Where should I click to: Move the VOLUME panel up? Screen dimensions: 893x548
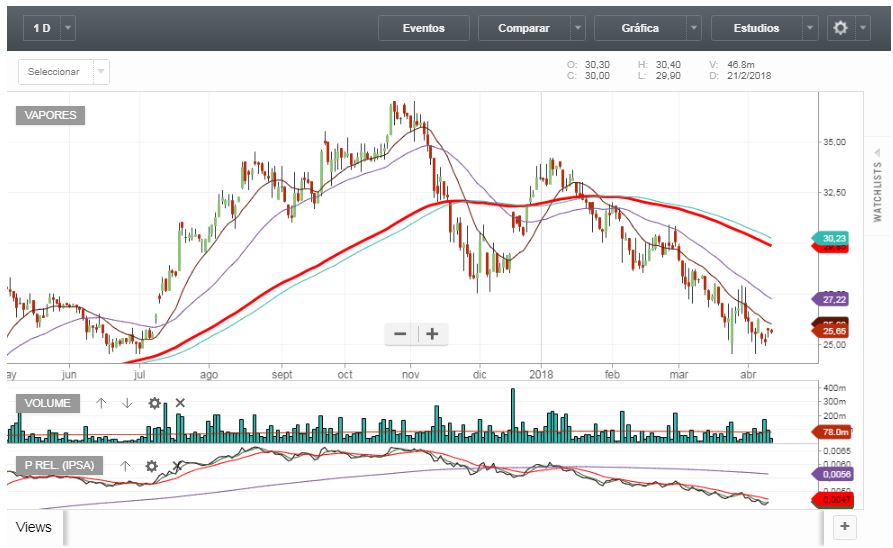pyautogui.click(x=101, y=403)
